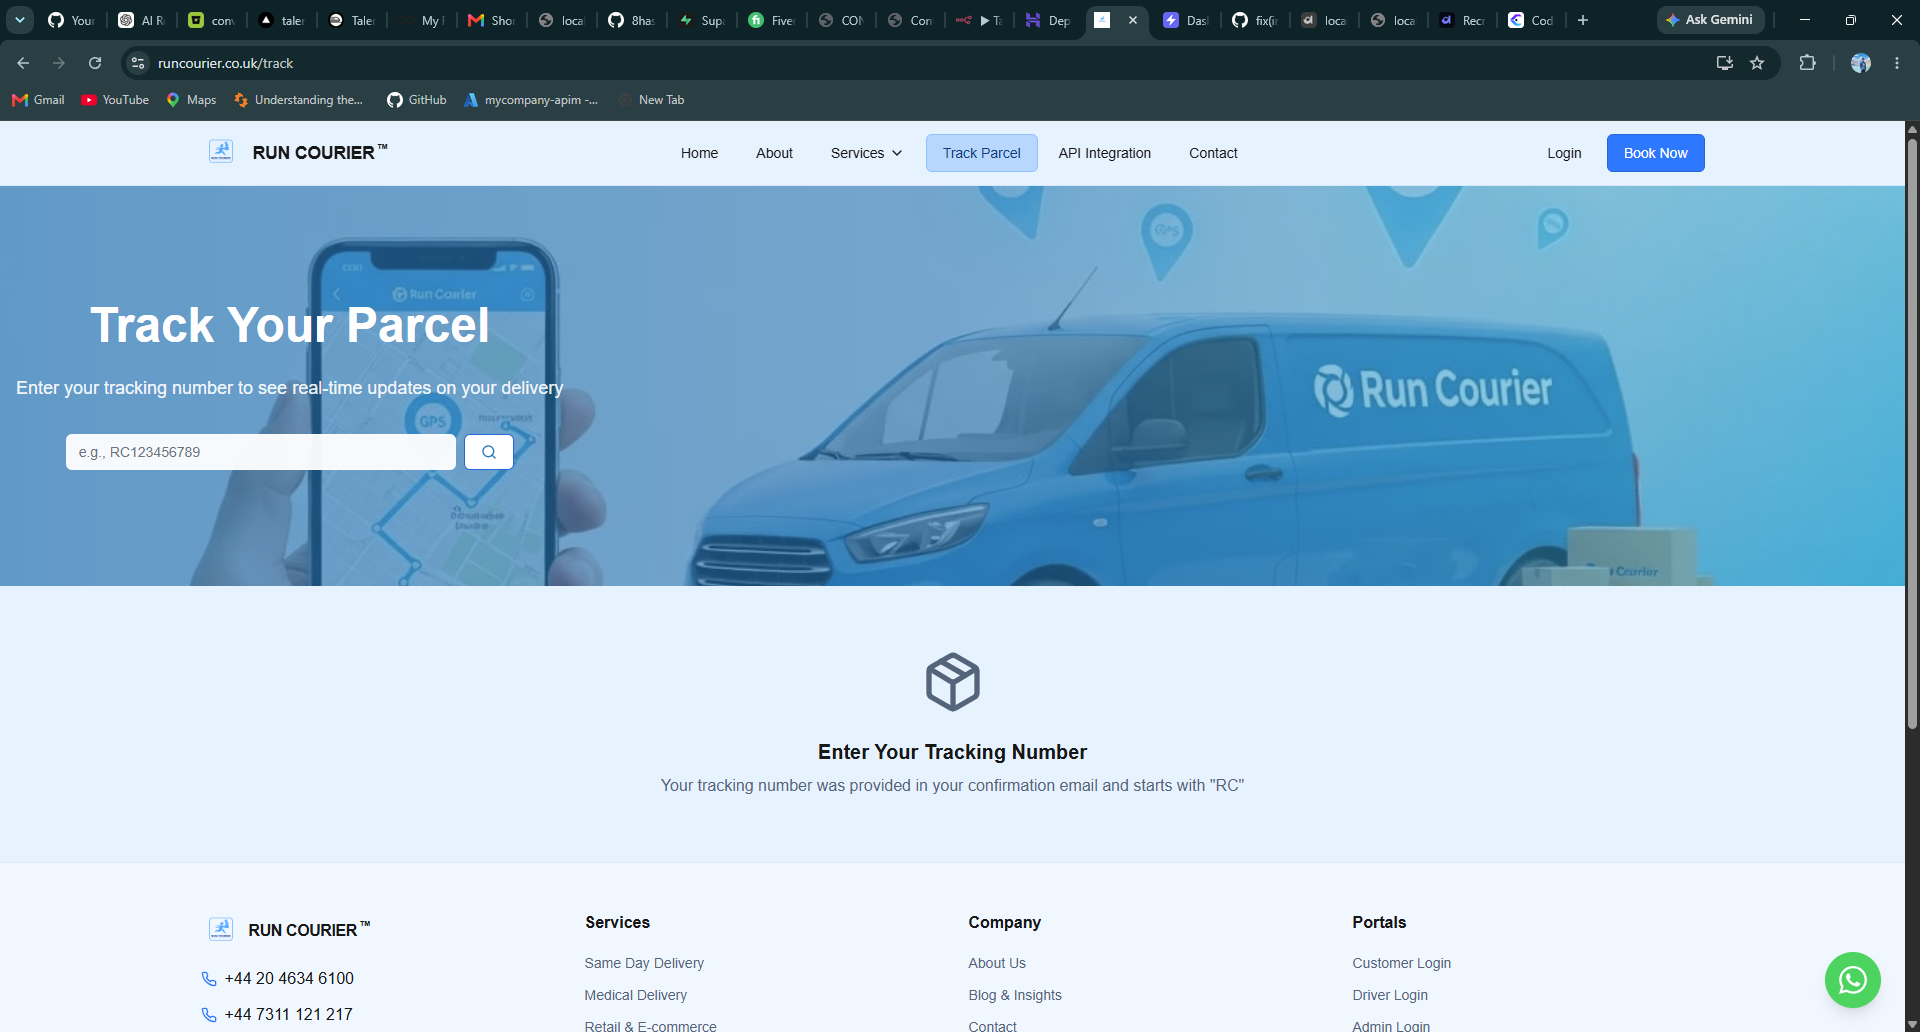This screenshot has width=1920, height=1032.
Task: Switch to the 'Dep' browser tab
Action: (x=1047, y=20)
